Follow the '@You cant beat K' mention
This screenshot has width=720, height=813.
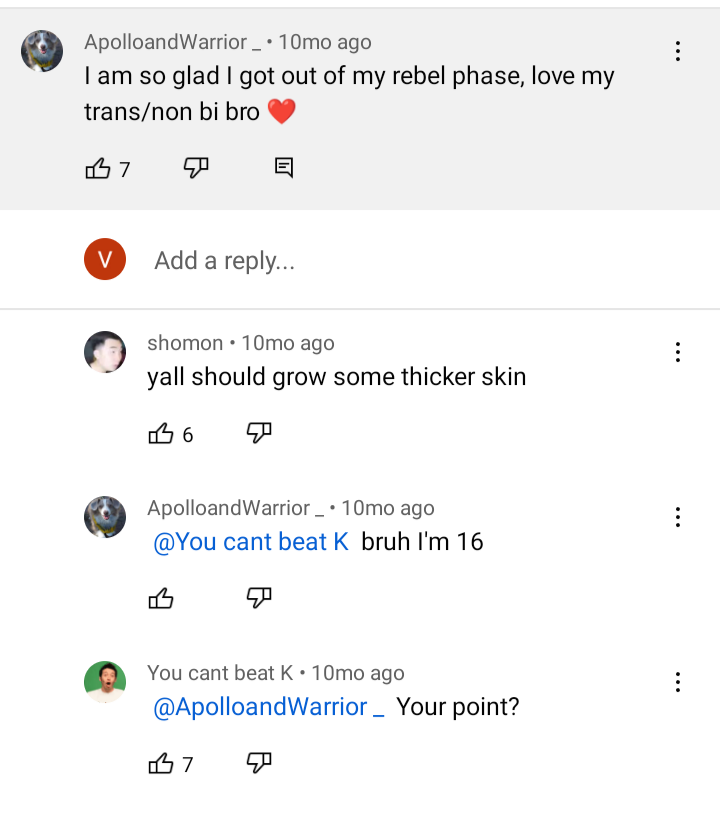point(250,542)
